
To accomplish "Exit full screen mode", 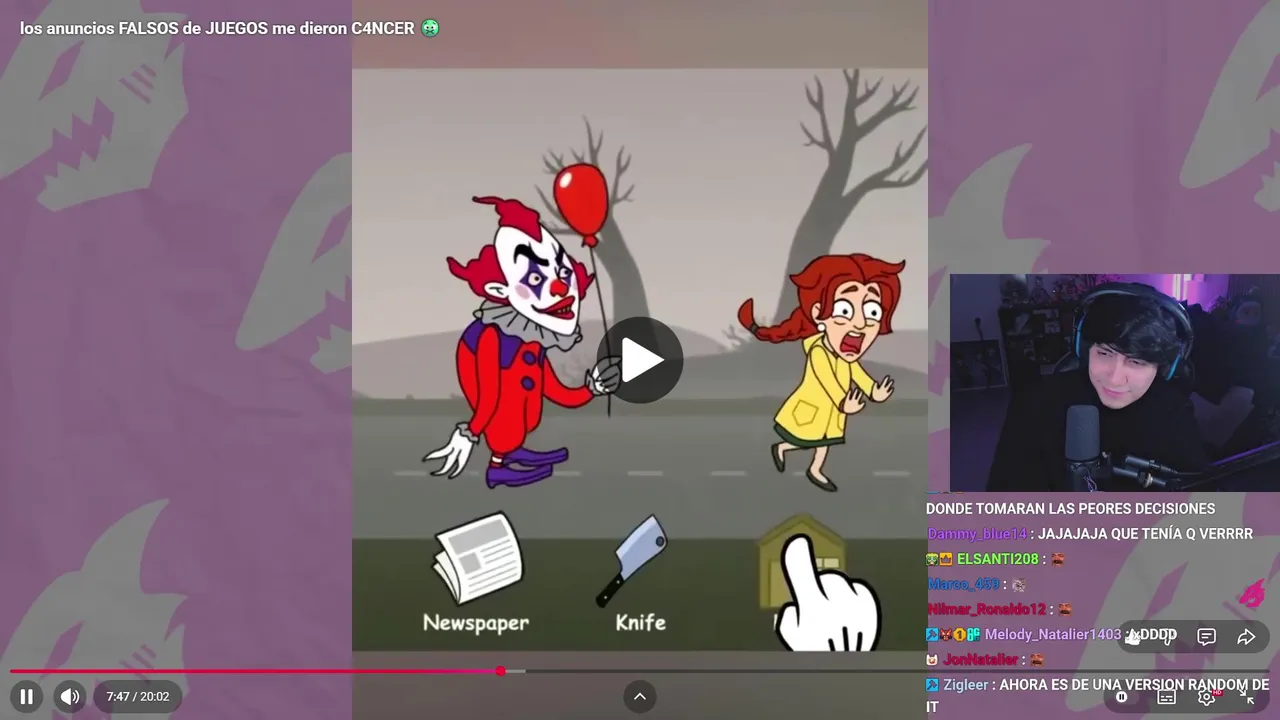I will (x=1248, y=697).
